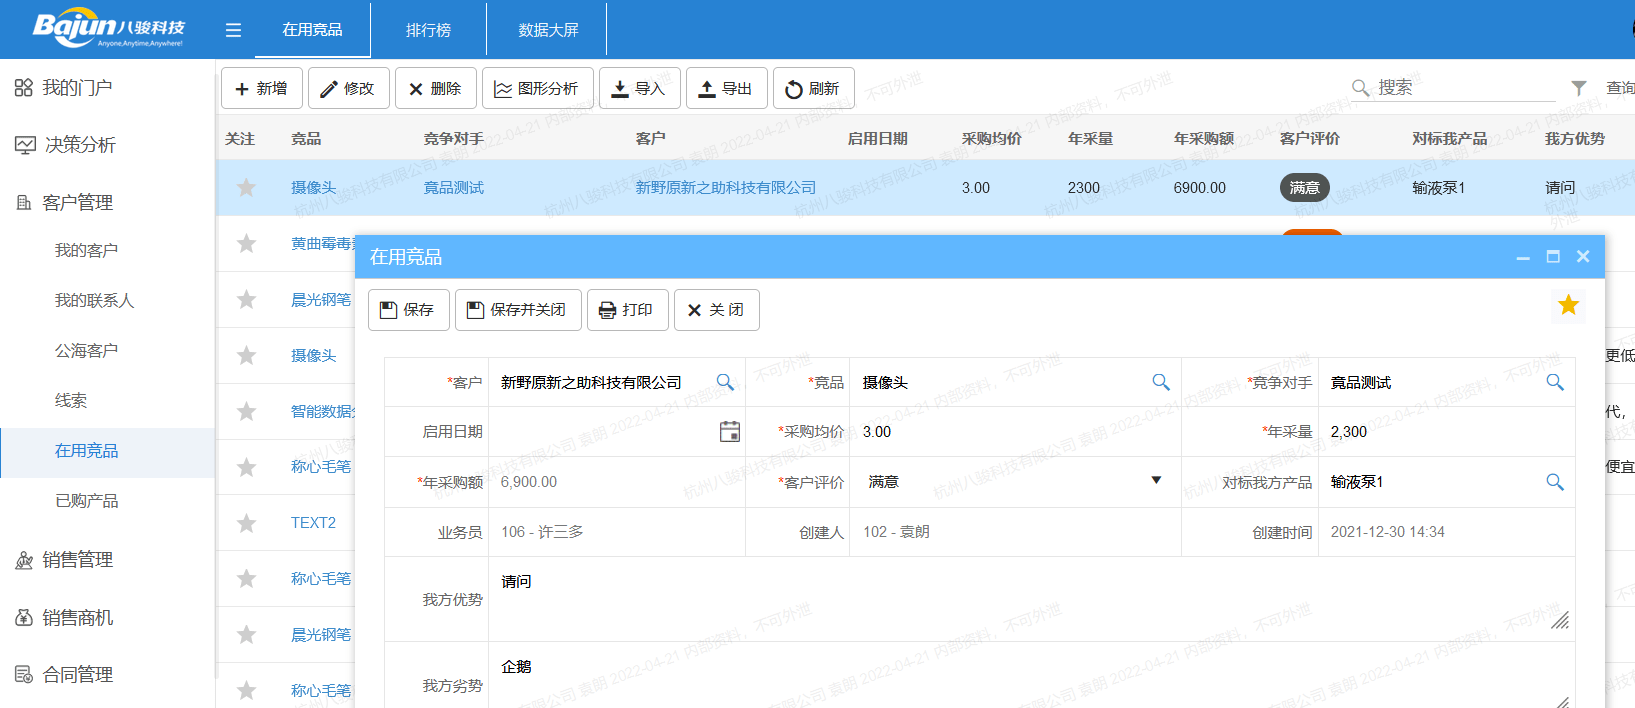This screenshot has height=708, width=1635.
Task: Toggle the yellow favorite star in dialog
Action: (1568, 305)
